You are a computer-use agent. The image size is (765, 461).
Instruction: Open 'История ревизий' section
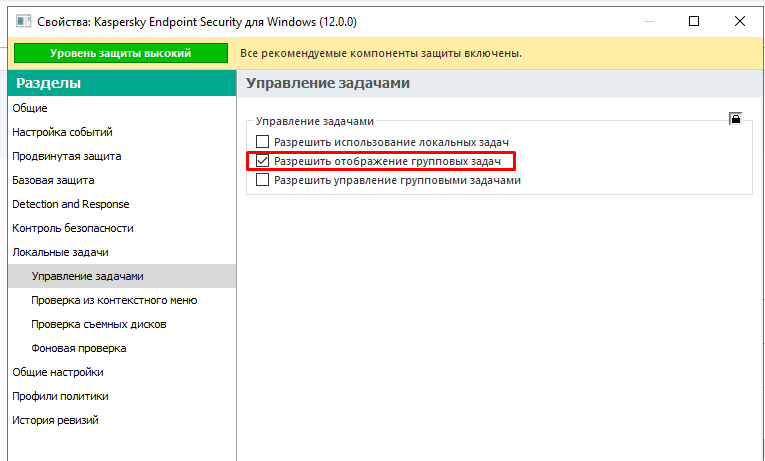click(122, 420)
